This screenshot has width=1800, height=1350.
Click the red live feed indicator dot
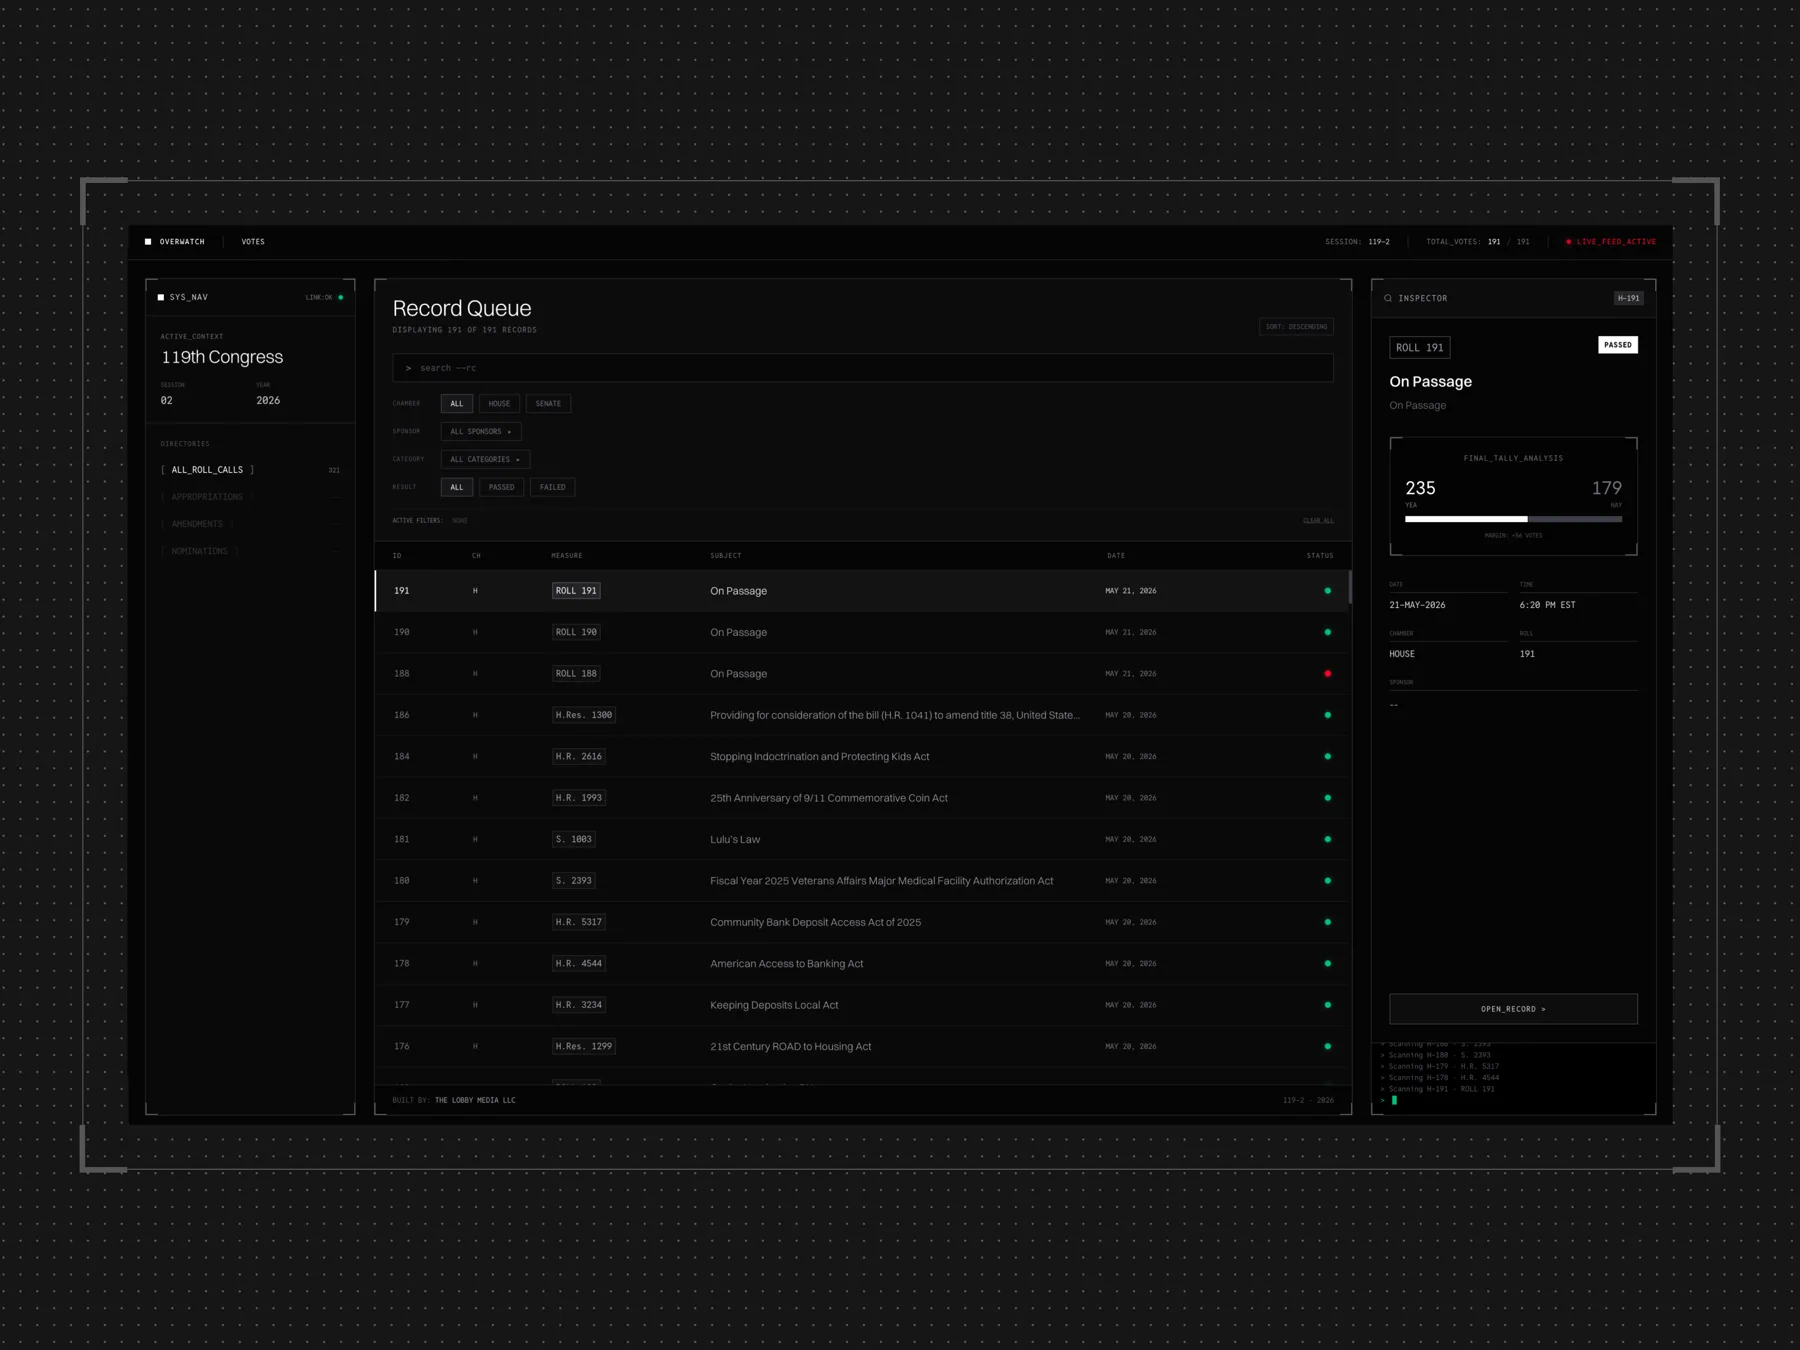pyautogui.click(x=1568, y=242)
